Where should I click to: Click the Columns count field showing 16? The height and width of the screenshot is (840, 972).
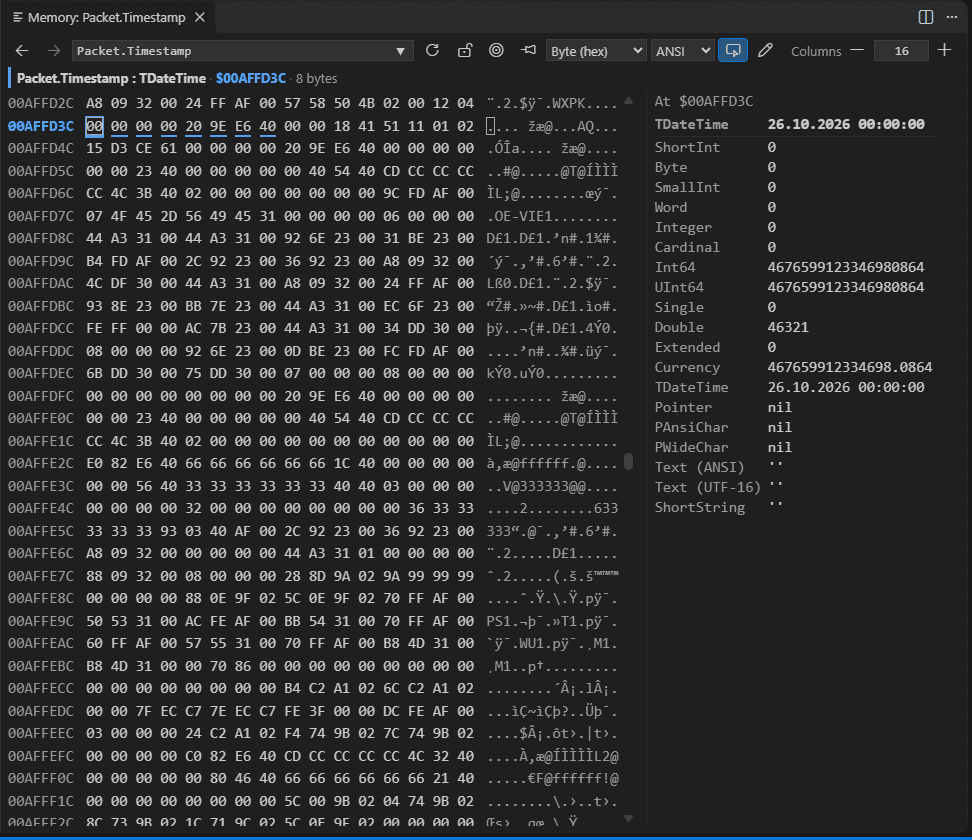[x=901, y=51]
